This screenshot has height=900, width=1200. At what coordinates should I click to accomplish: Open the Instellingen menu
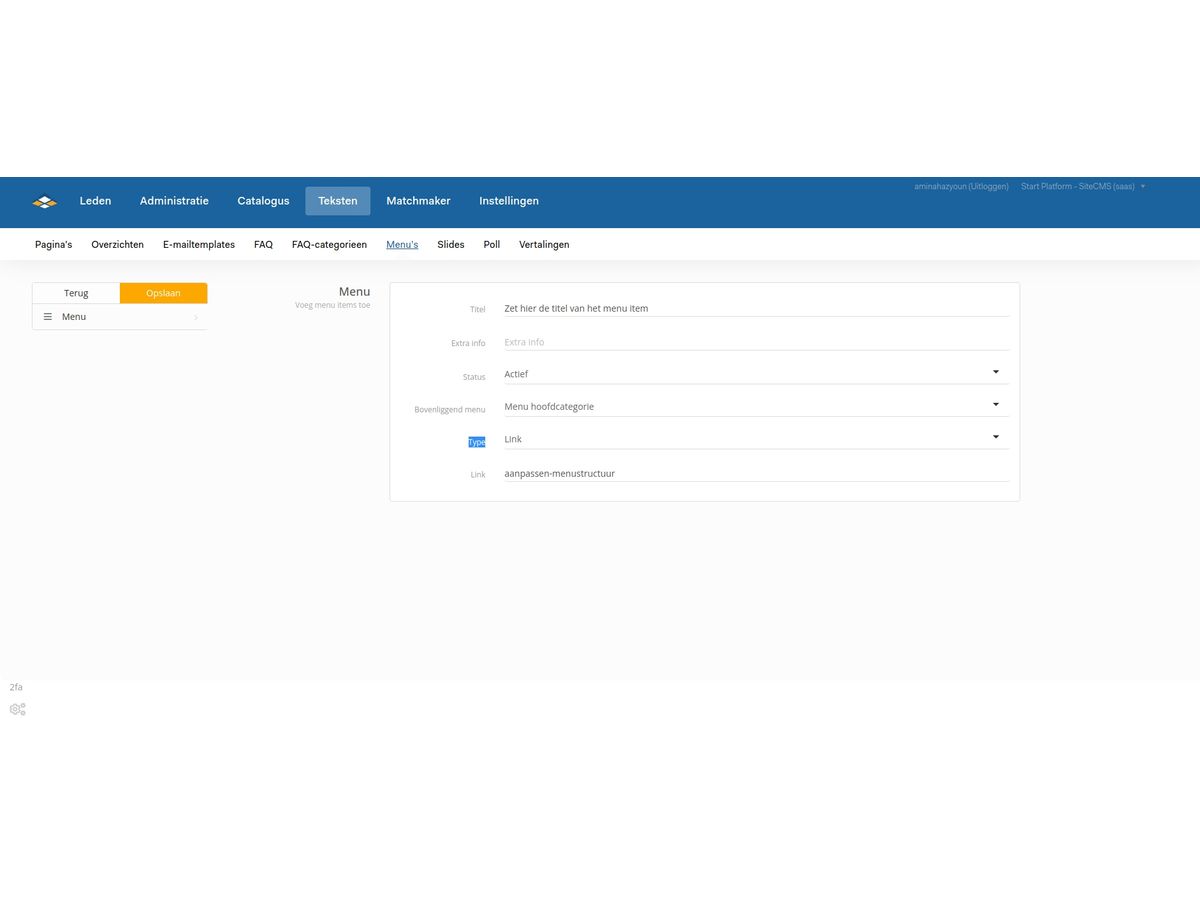[508, 201]
